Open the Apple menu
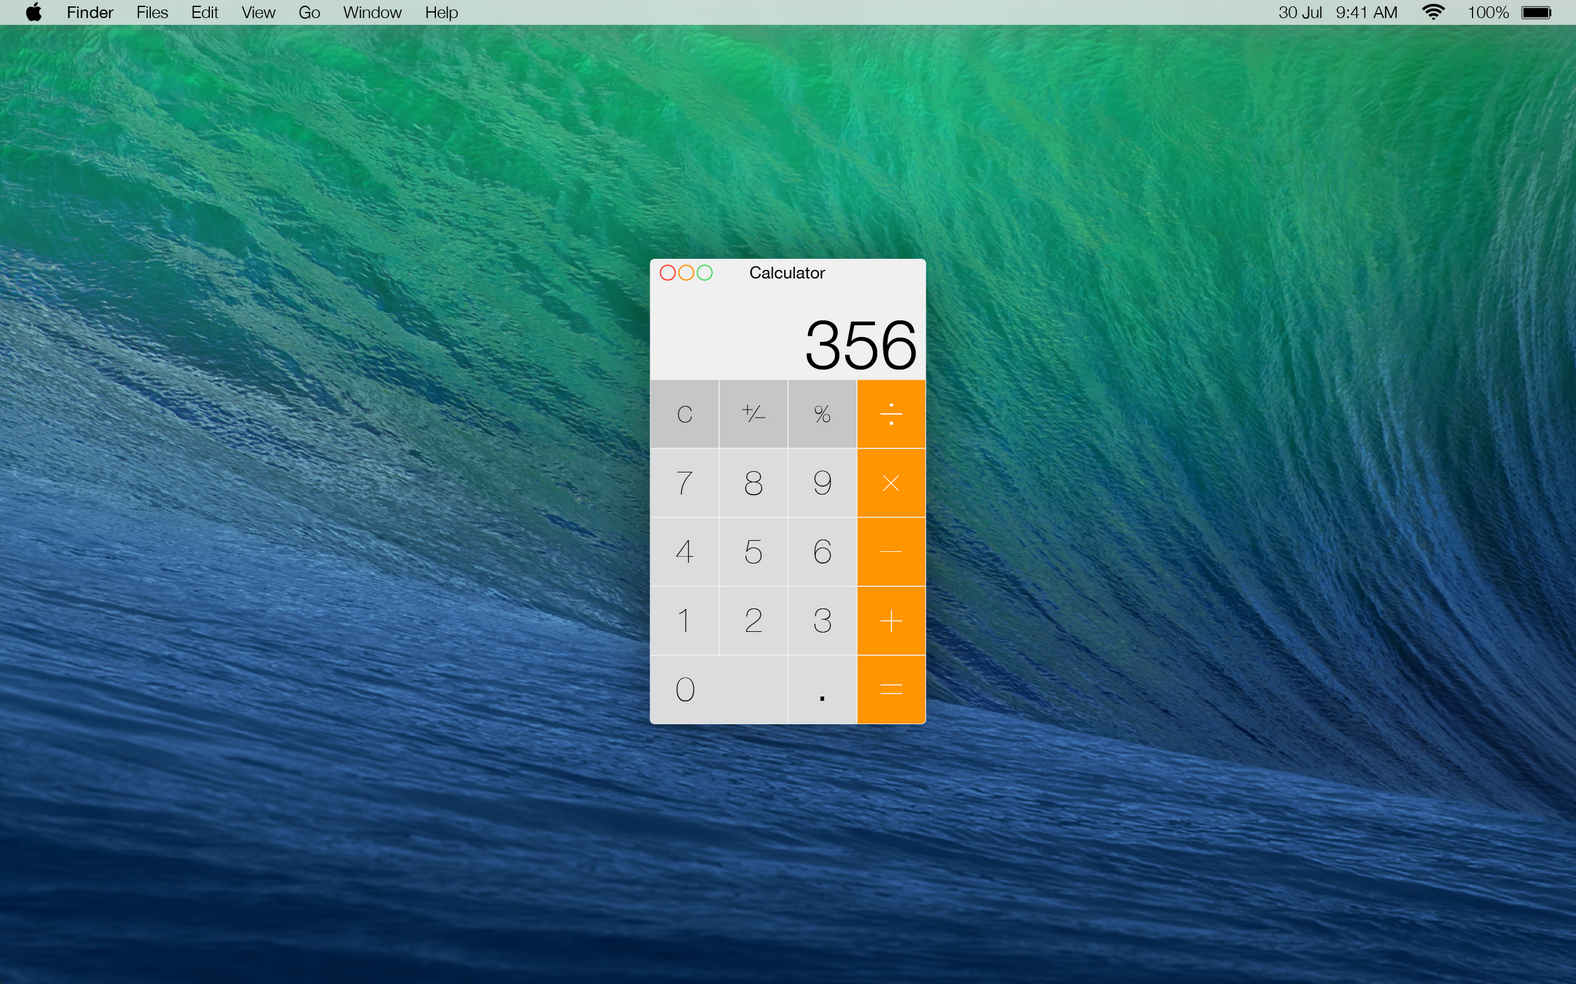 pyautogui.click(x=33, y=13)
